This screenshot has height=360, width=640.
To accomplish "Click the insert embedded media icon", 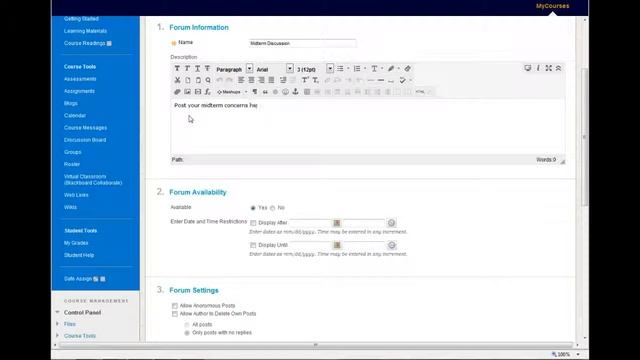I will click(x=198, y=92).
